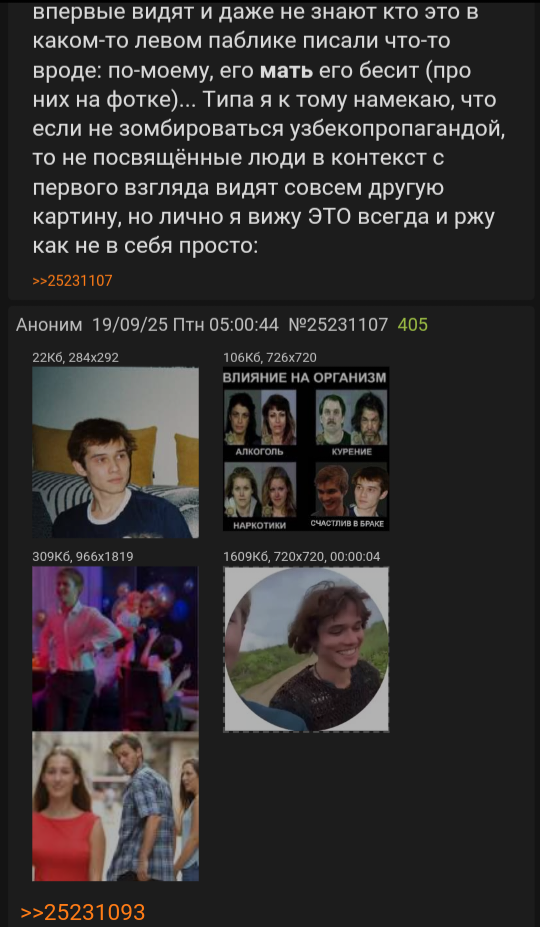Click the НАРКОТИКИ panel in the meme
Viewport: 540px width, 927px height.
point(260,495)
